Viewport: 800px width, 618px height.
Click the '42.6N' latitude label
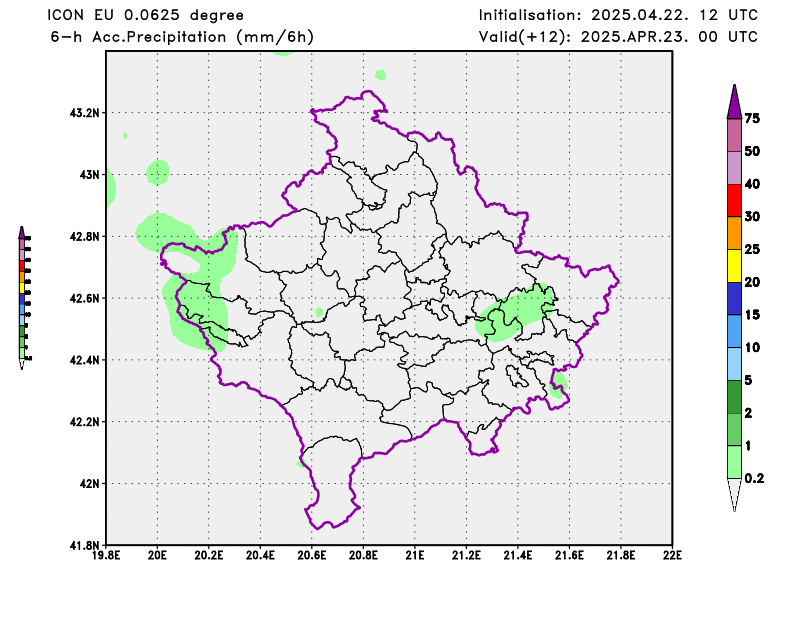(85, 298)
